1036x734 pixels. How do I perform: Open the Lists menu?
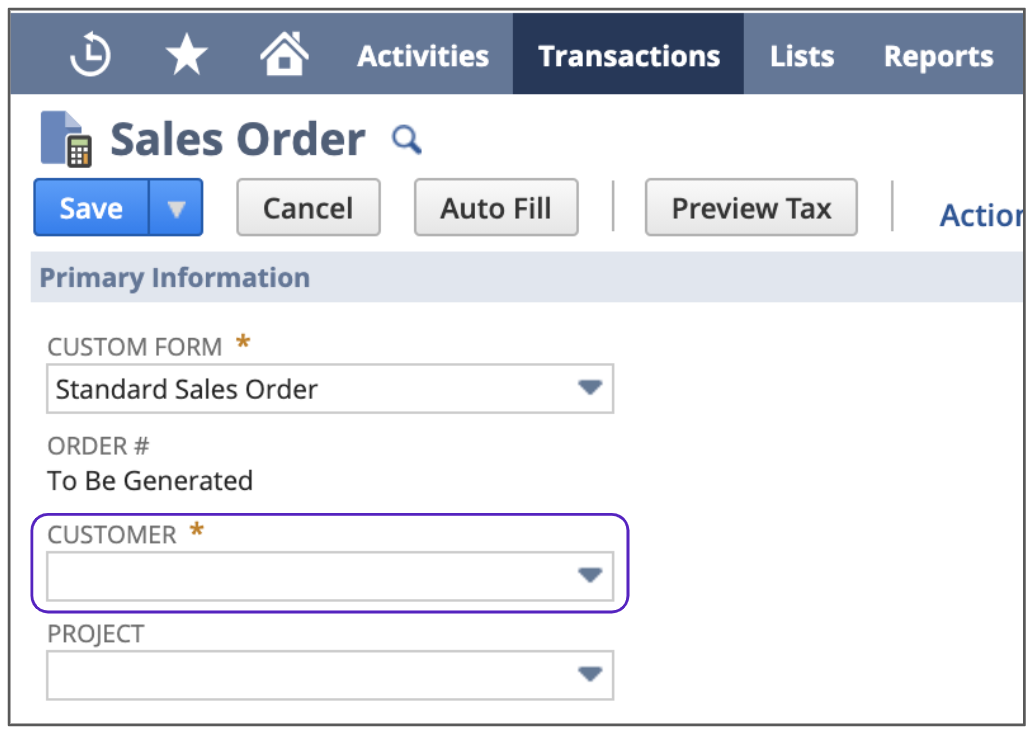click(x=802, y=56)
